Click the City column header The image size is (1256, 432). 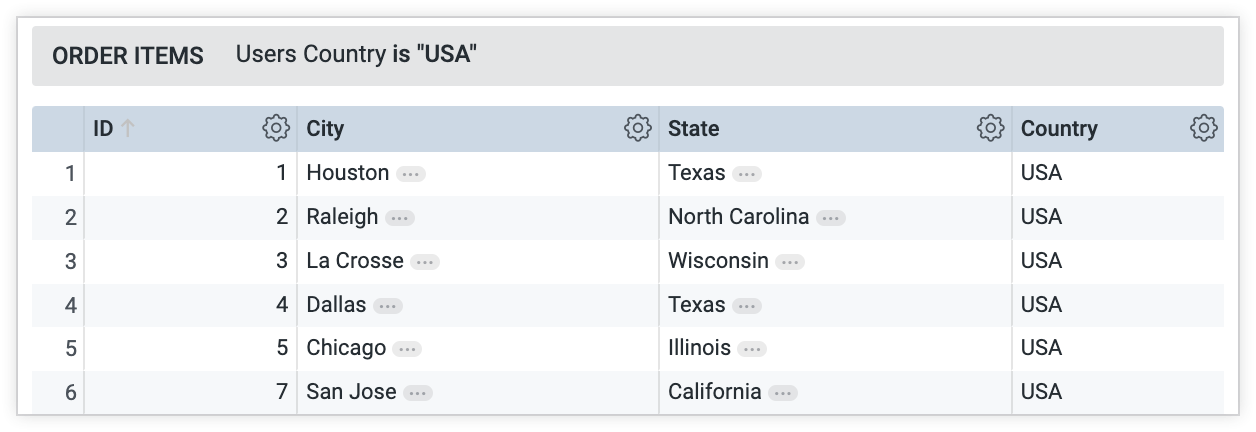325,129
